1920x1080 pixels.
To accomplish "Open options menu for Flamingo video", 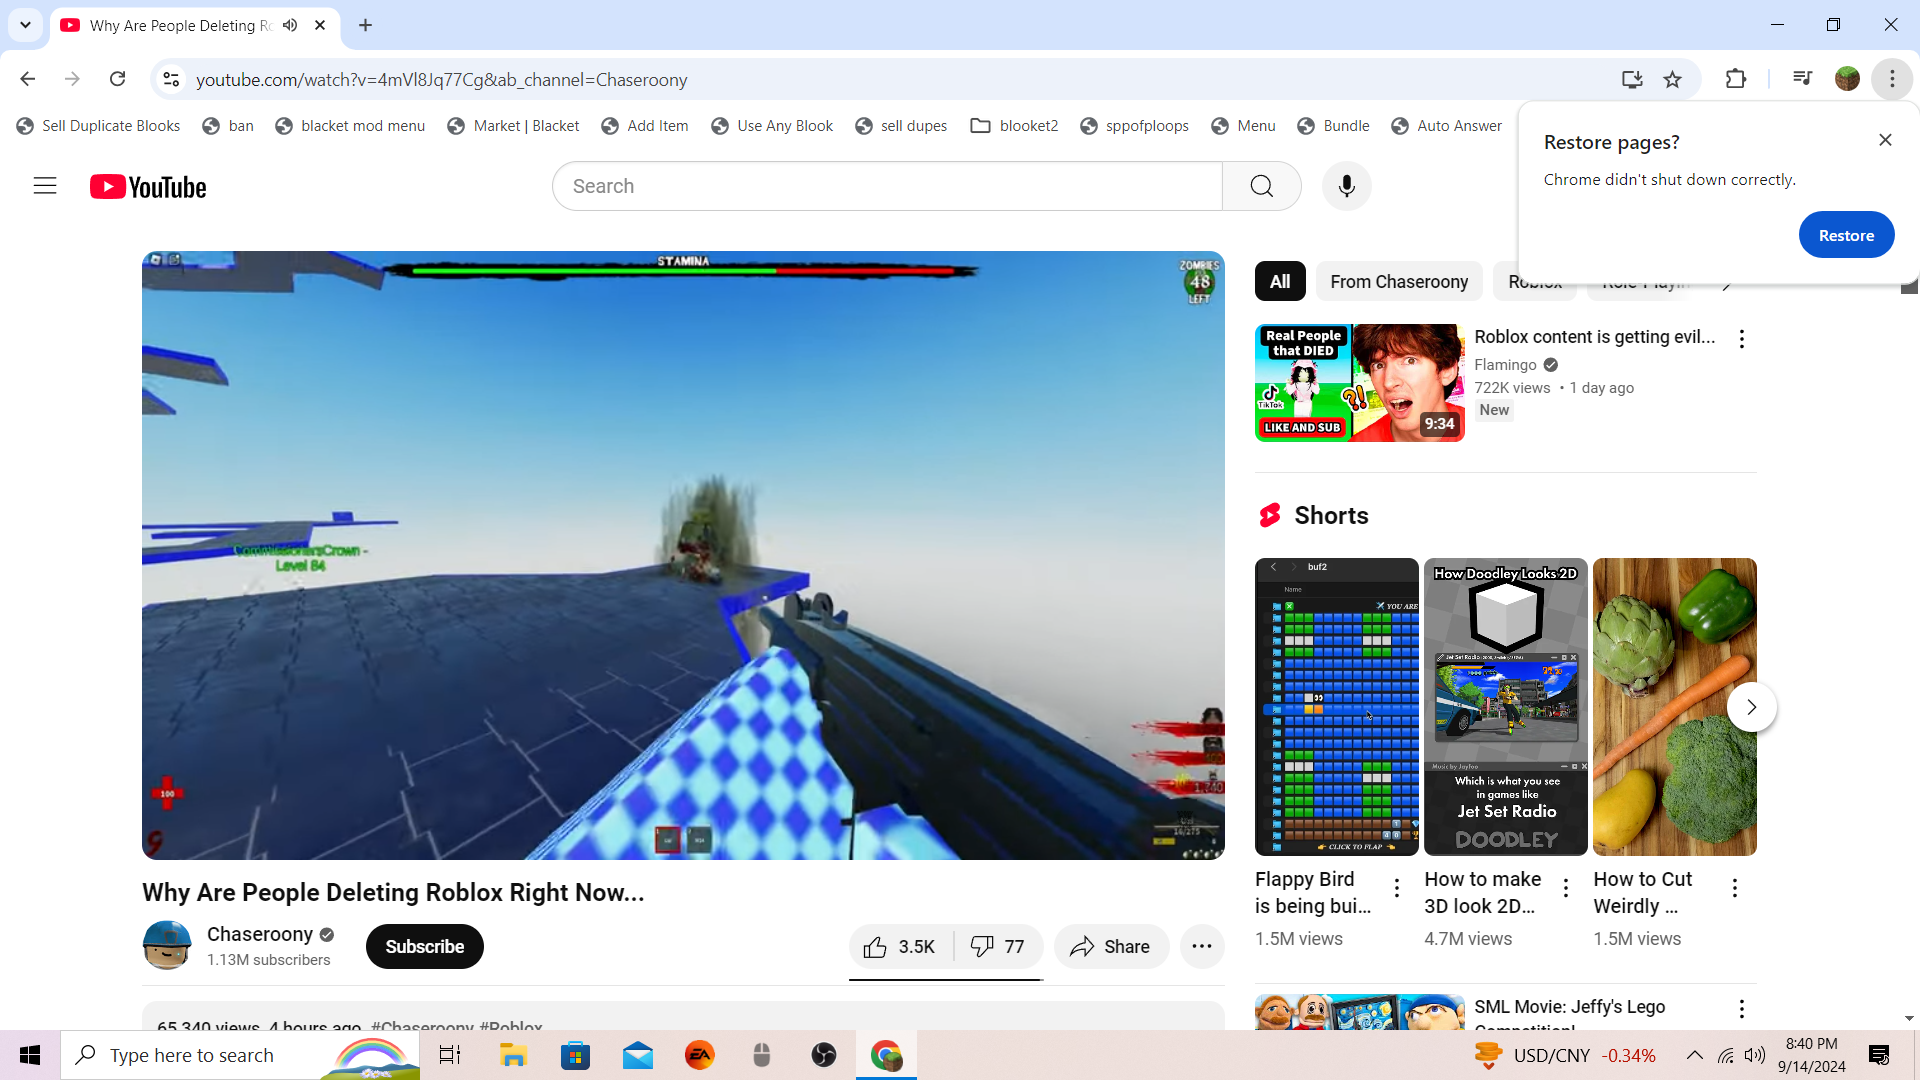I will pos(1741,339).
